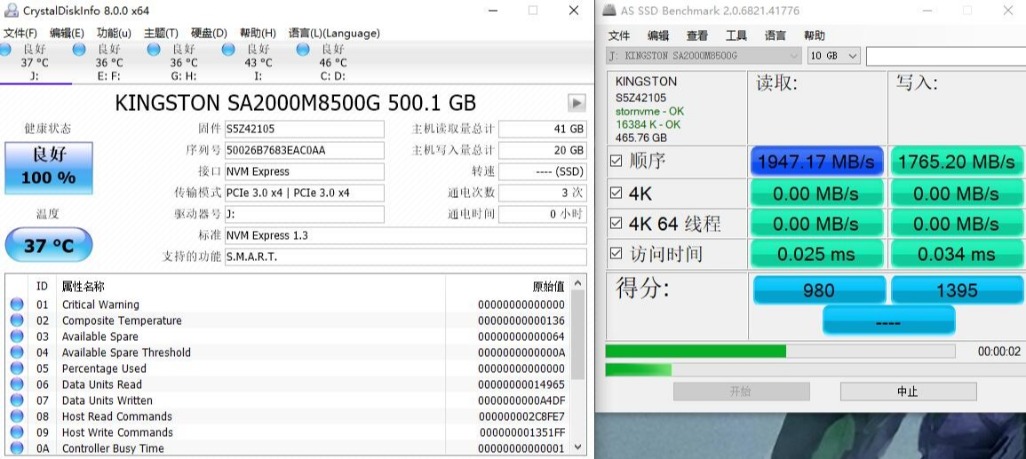Viewport: 1026px width, 459px height.
Task: Select drive G: H: health status icon
Action: [x=154, y=50]
